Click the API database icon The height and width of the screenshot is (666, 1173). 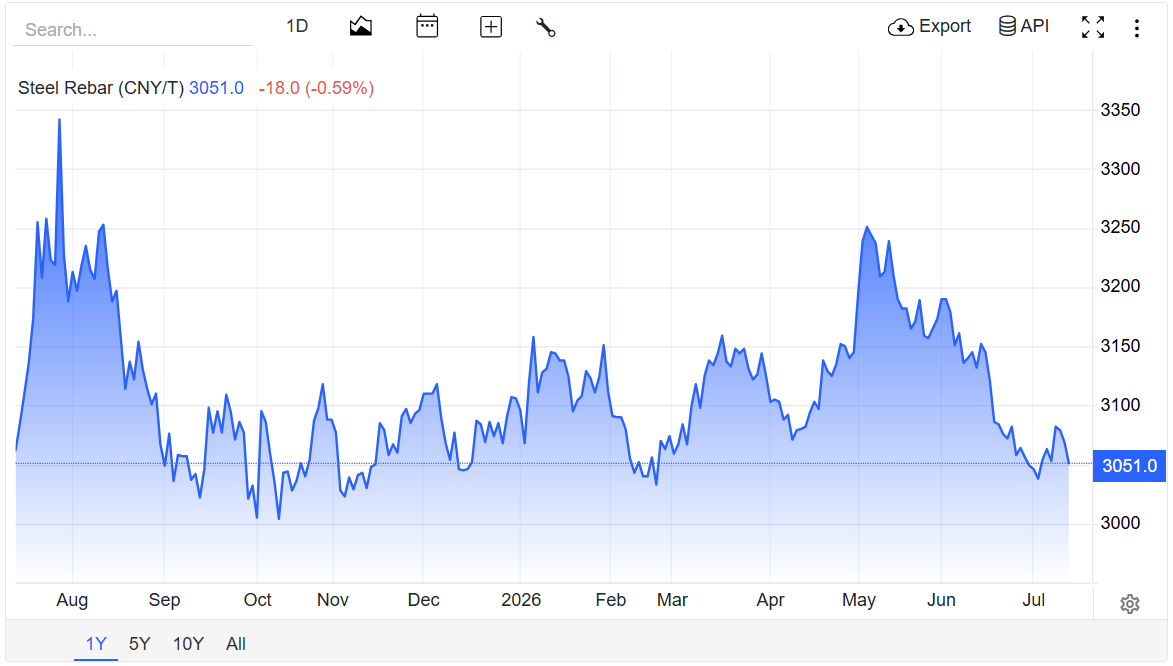click(1008, 26)
